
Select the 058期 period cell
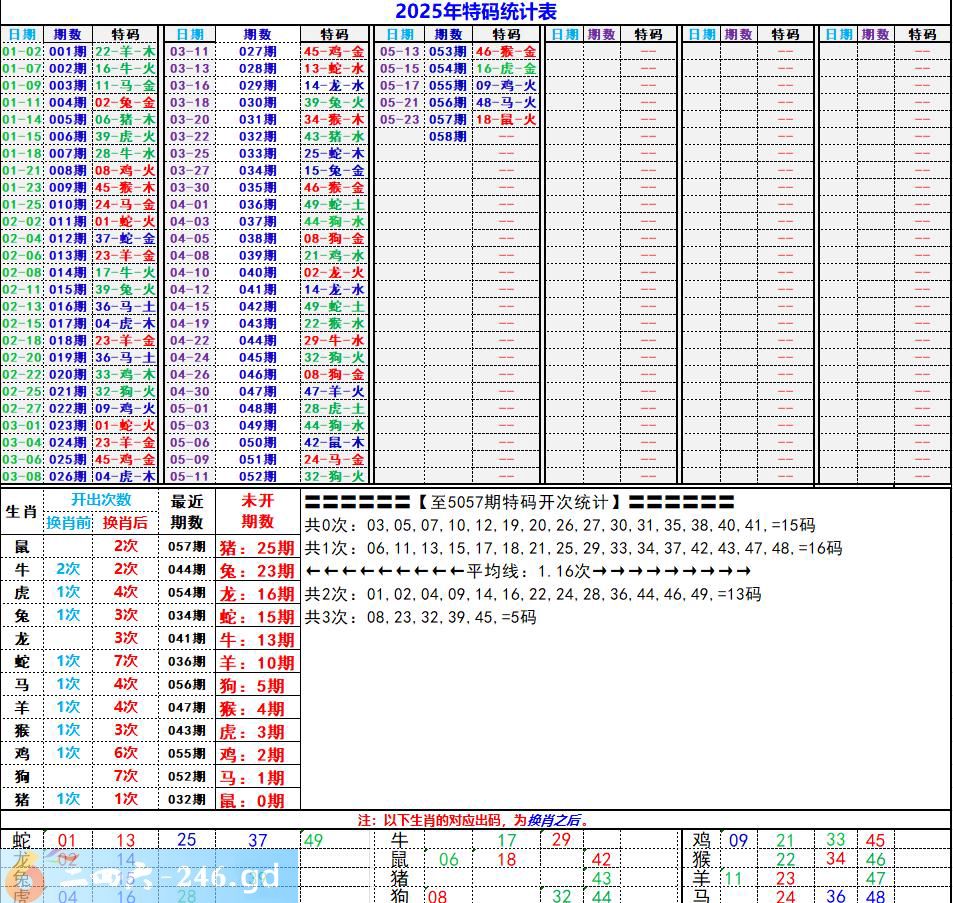tap(447, 136)
